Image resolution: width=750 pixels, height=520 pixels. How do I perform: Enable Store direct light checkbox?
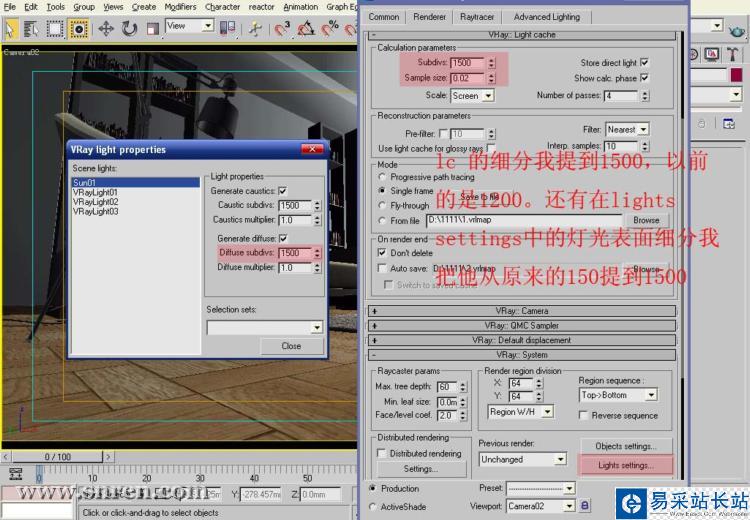(x=644, y=62)
